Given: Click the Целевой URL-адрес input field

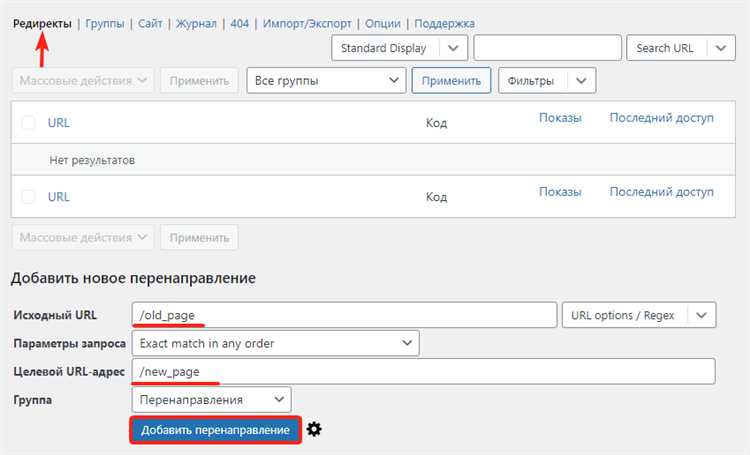Looking at the screenshot, I should [423, 371].
